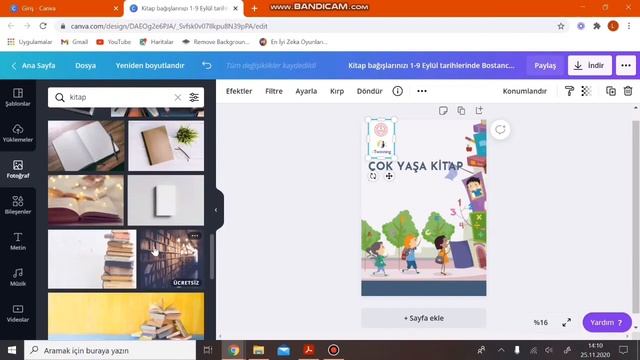Select the Fotoğraf panel icon
This screenshot has width=640, height=360.
coord(18,169)
